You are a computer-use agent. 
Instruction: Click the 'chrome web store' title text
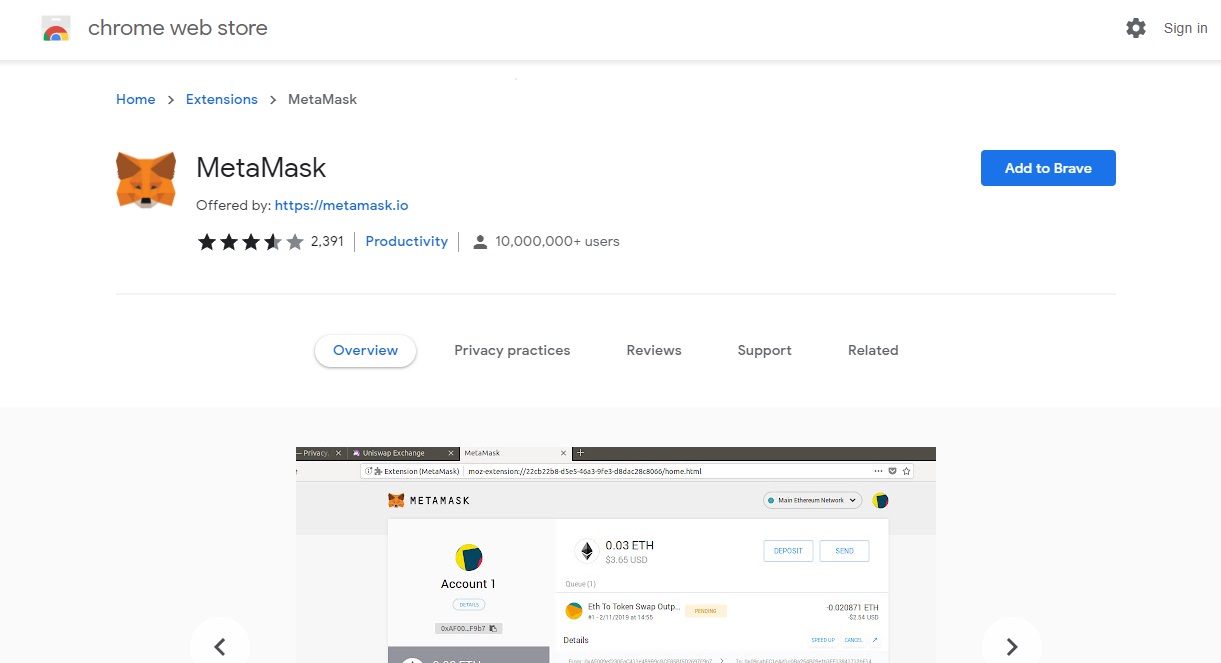point(178,28)
